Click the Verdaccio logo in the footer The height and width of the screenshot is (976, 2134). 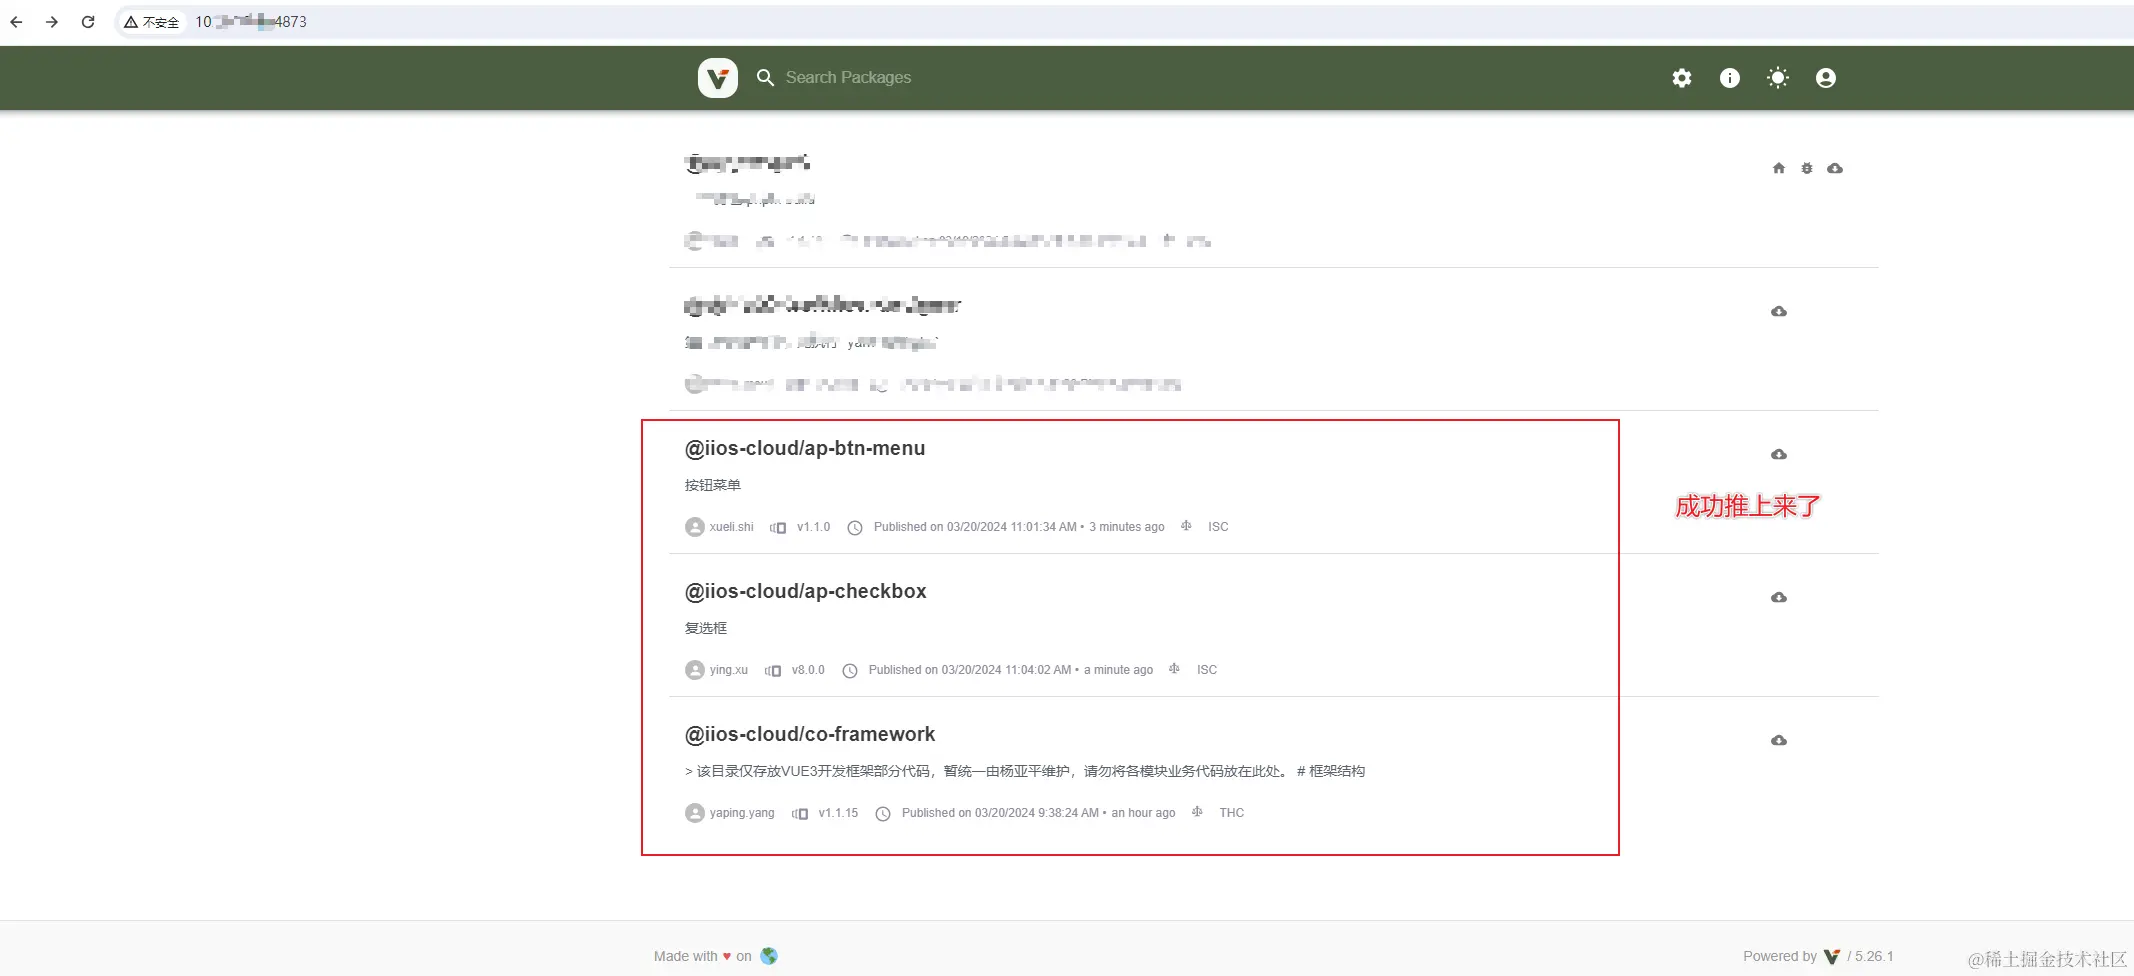click(x=1832, y=957)
